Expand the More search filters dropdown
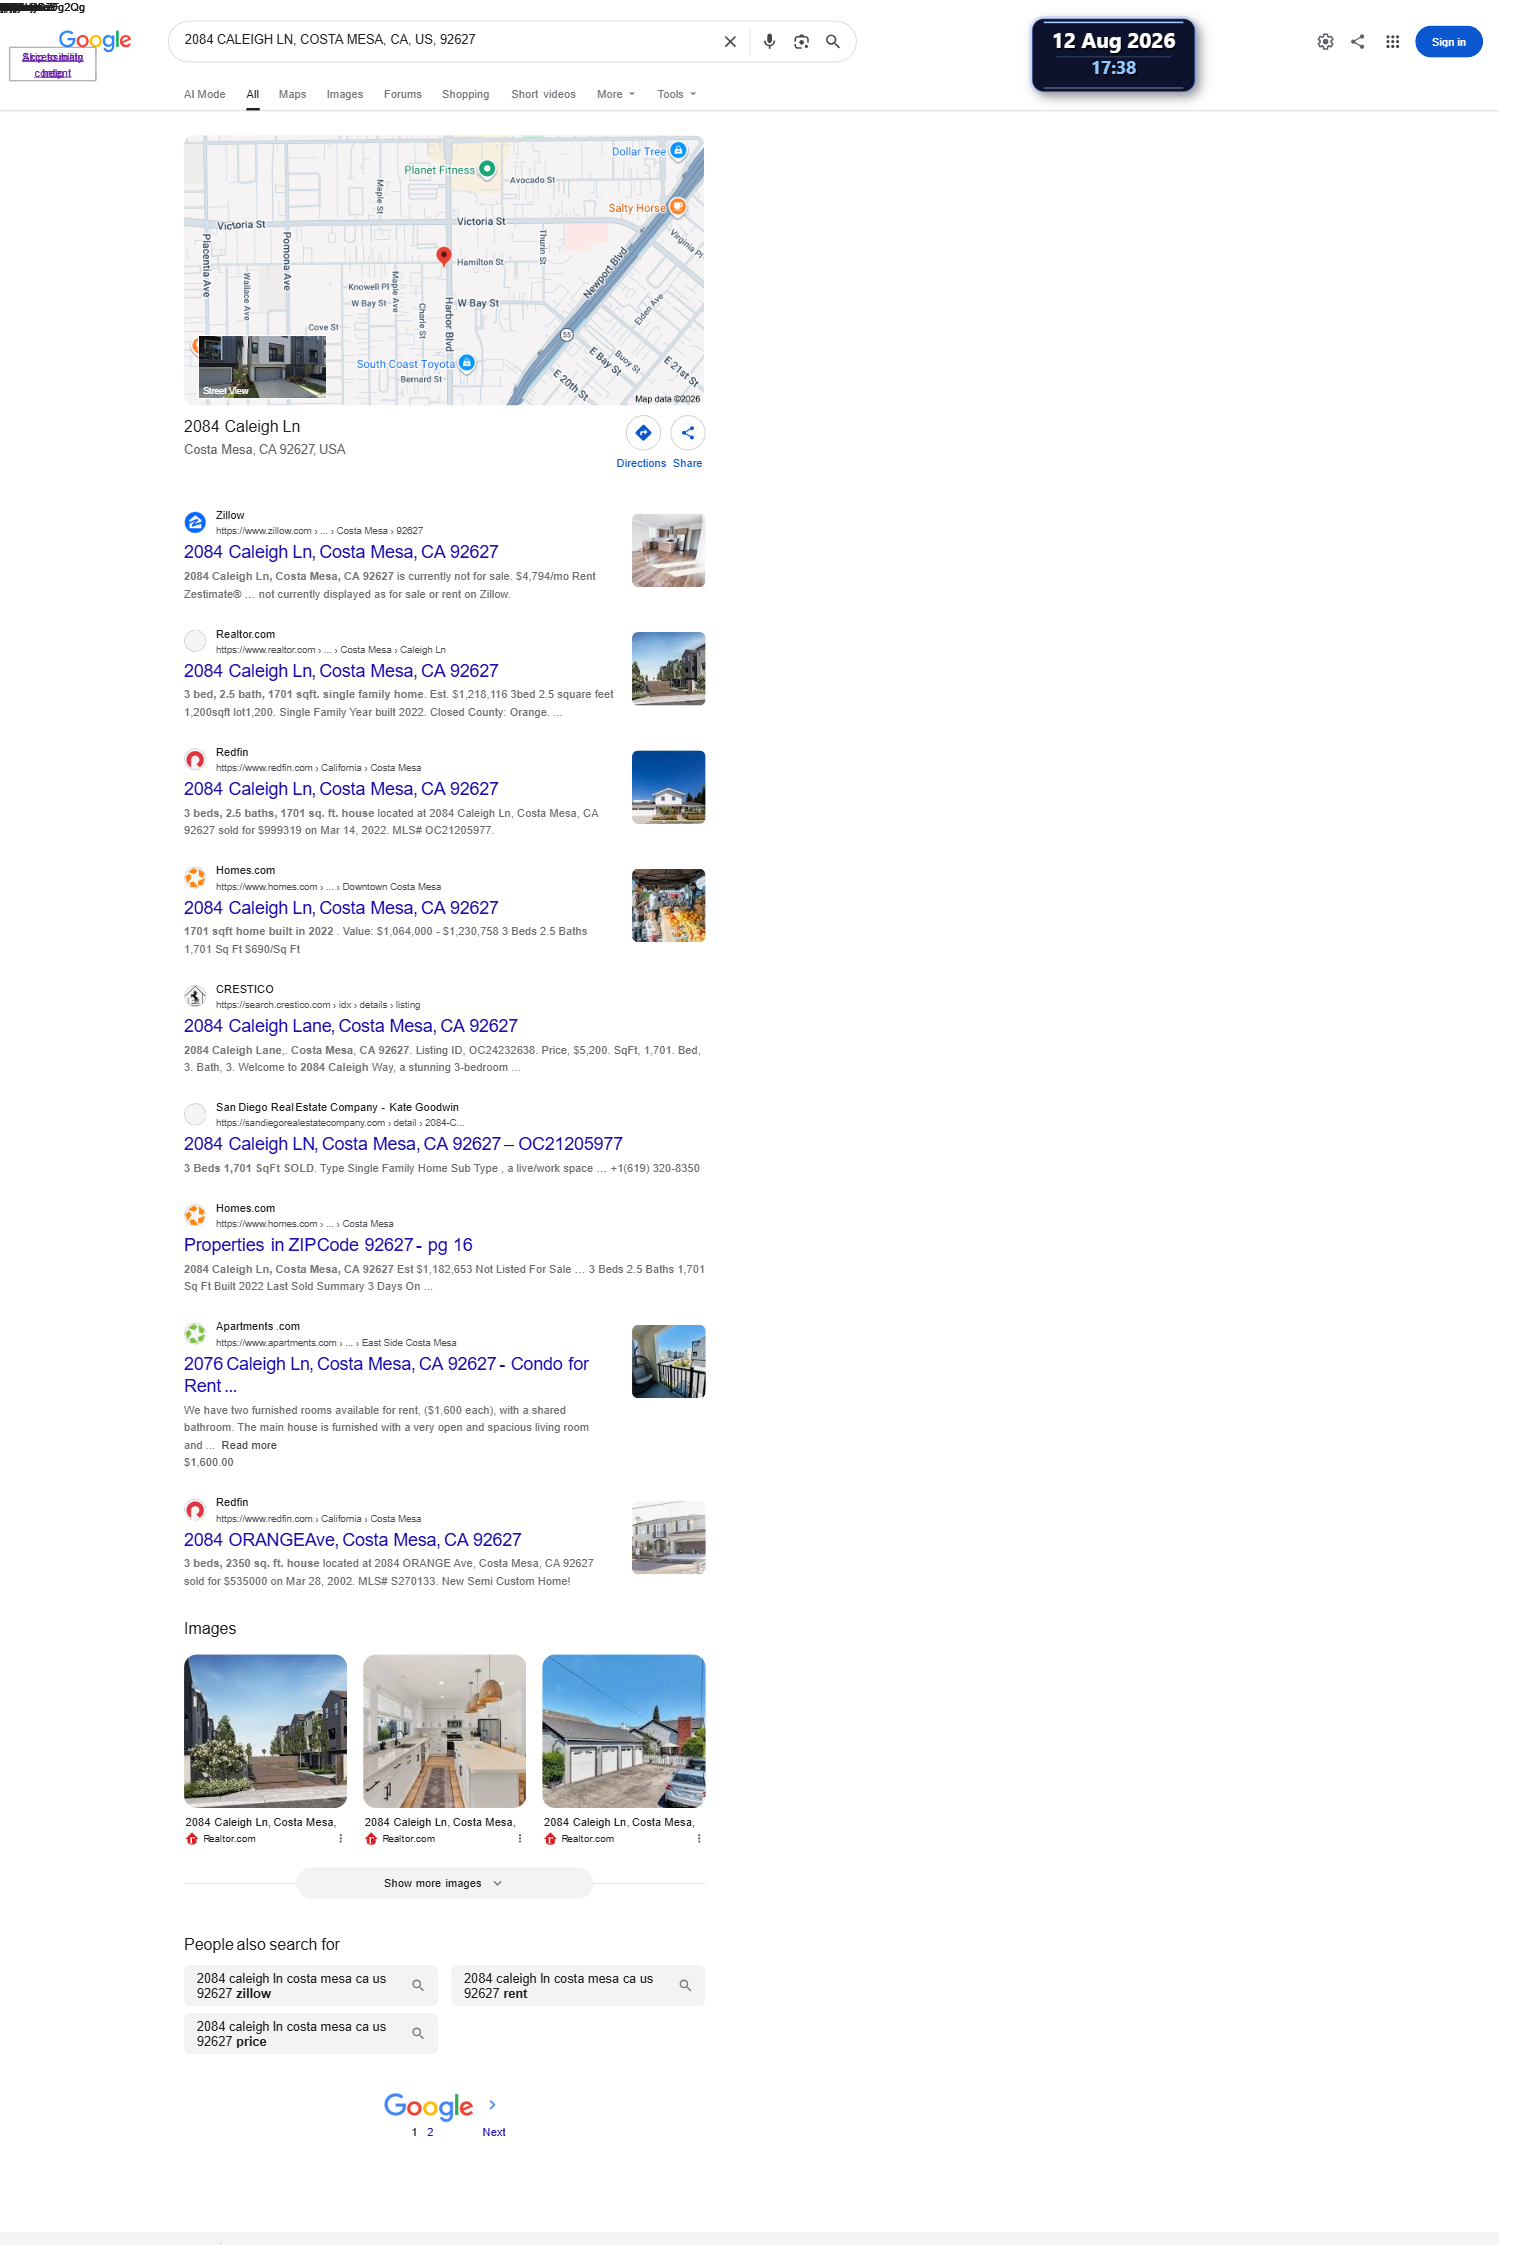Image resolution: width=1517 pixels, height=2245 pixels. click(616, 94)
